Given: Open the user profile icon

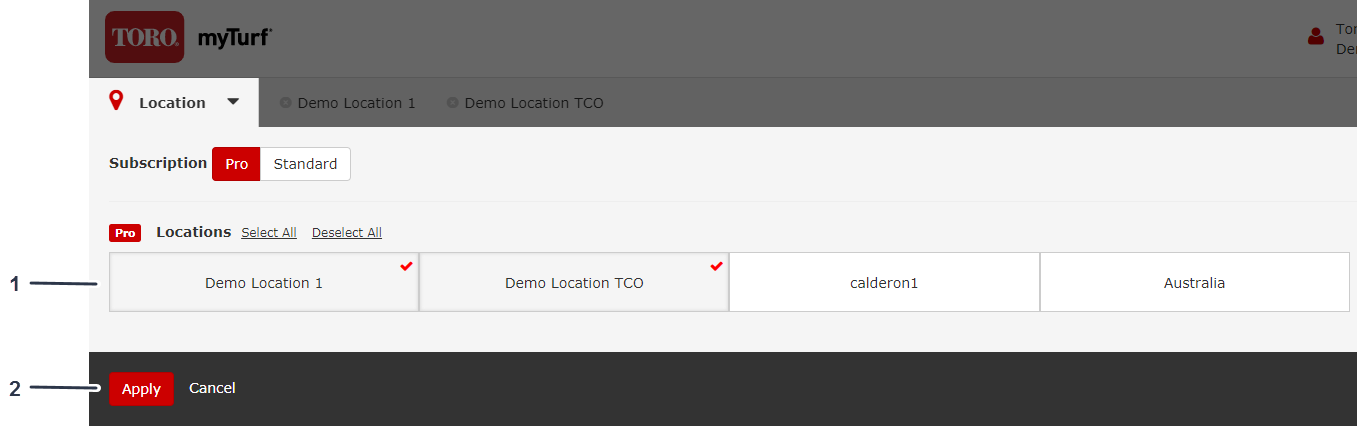Looking at the screenshot, I should 1316,37.
